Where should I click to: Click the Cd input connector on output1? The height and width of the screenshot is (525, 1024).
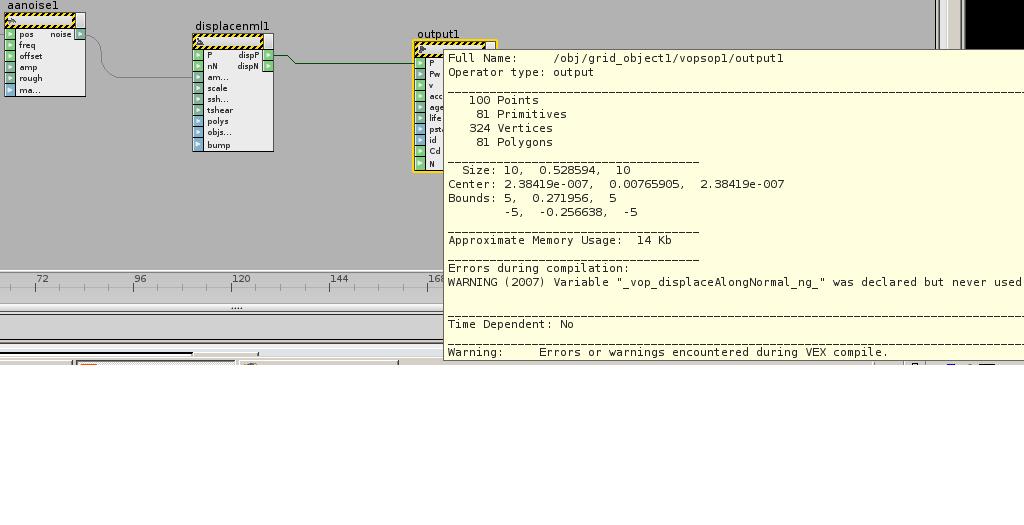pyautogui.click(x=420, y=151)
